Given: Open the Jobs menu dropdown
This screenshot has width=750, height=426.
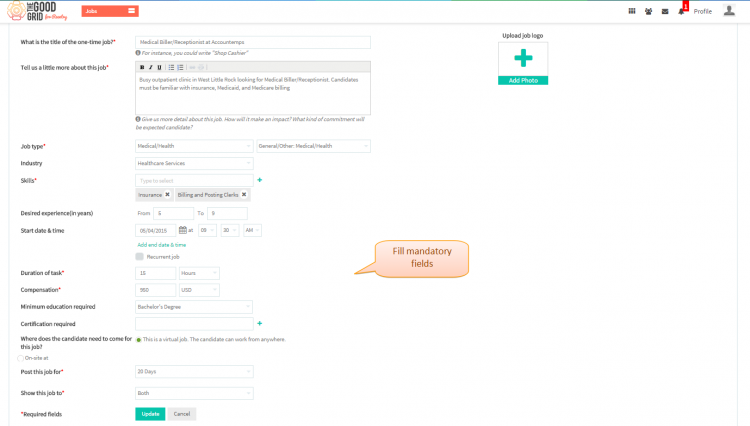Looking at the screenshot, I should (110, 11).
